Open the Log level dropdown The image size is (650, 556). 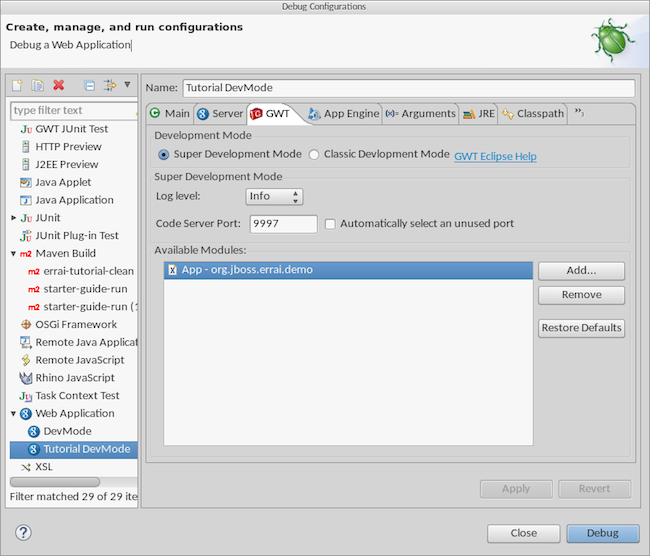point(274,197)
